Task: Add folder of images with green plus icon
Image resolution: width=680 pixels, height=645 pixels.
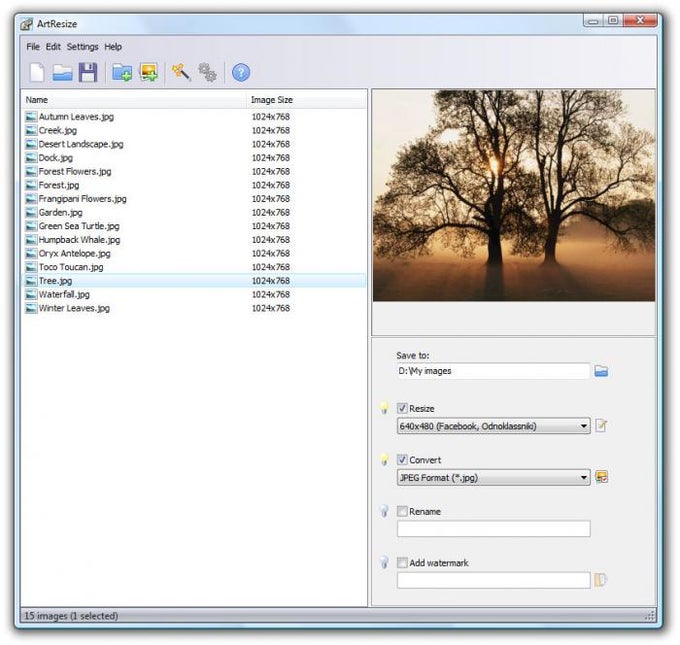Action: pos(122,72)
